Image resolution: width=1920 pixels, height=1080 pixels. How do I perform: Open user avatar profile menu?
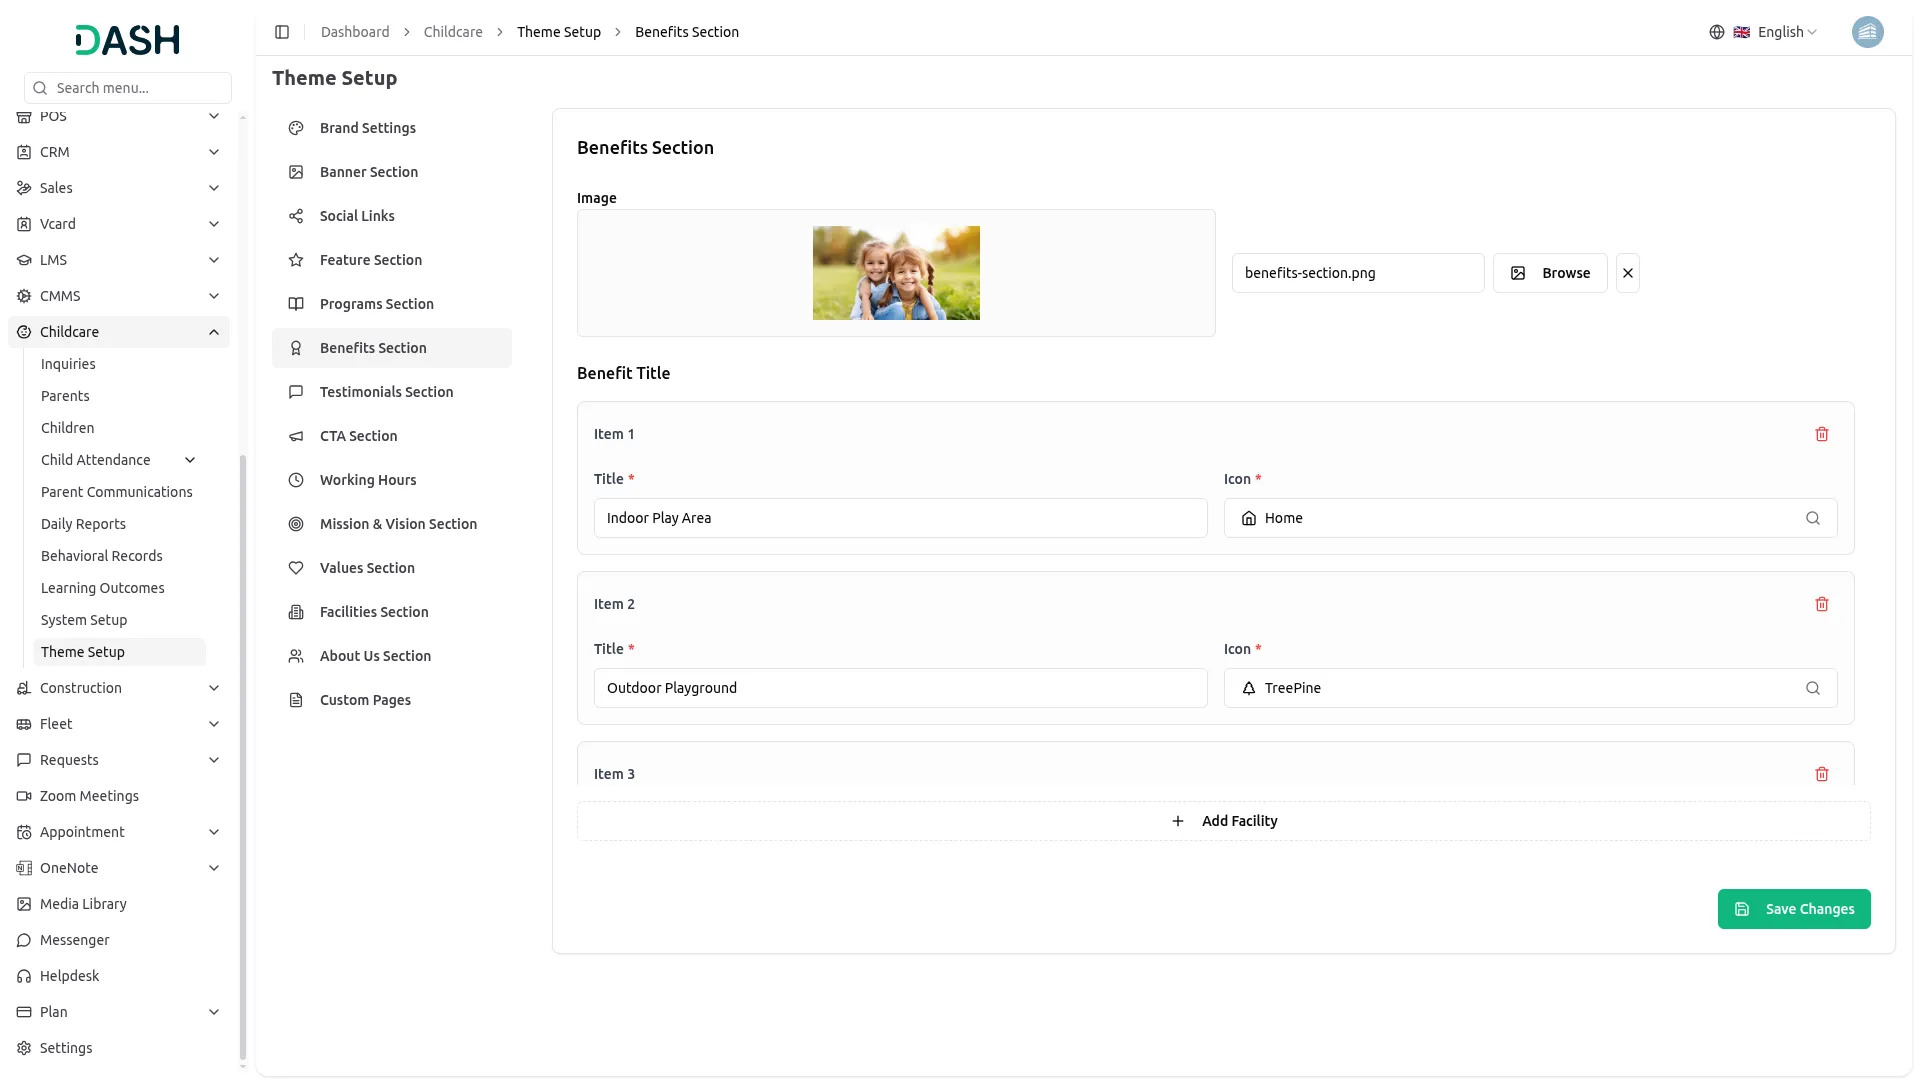[x=1867, y=32]
